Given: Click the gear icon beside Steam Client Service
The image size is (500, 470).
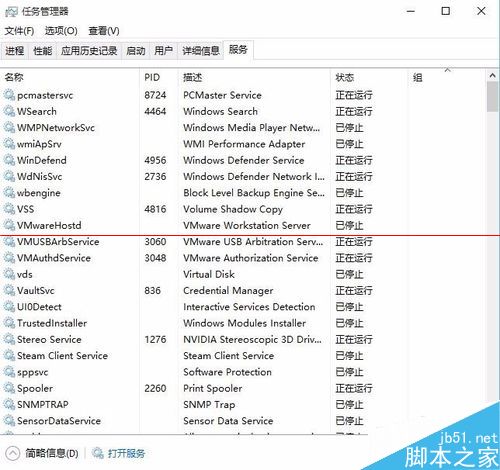Looking at the screenshot, I should [x=9, y=356].
